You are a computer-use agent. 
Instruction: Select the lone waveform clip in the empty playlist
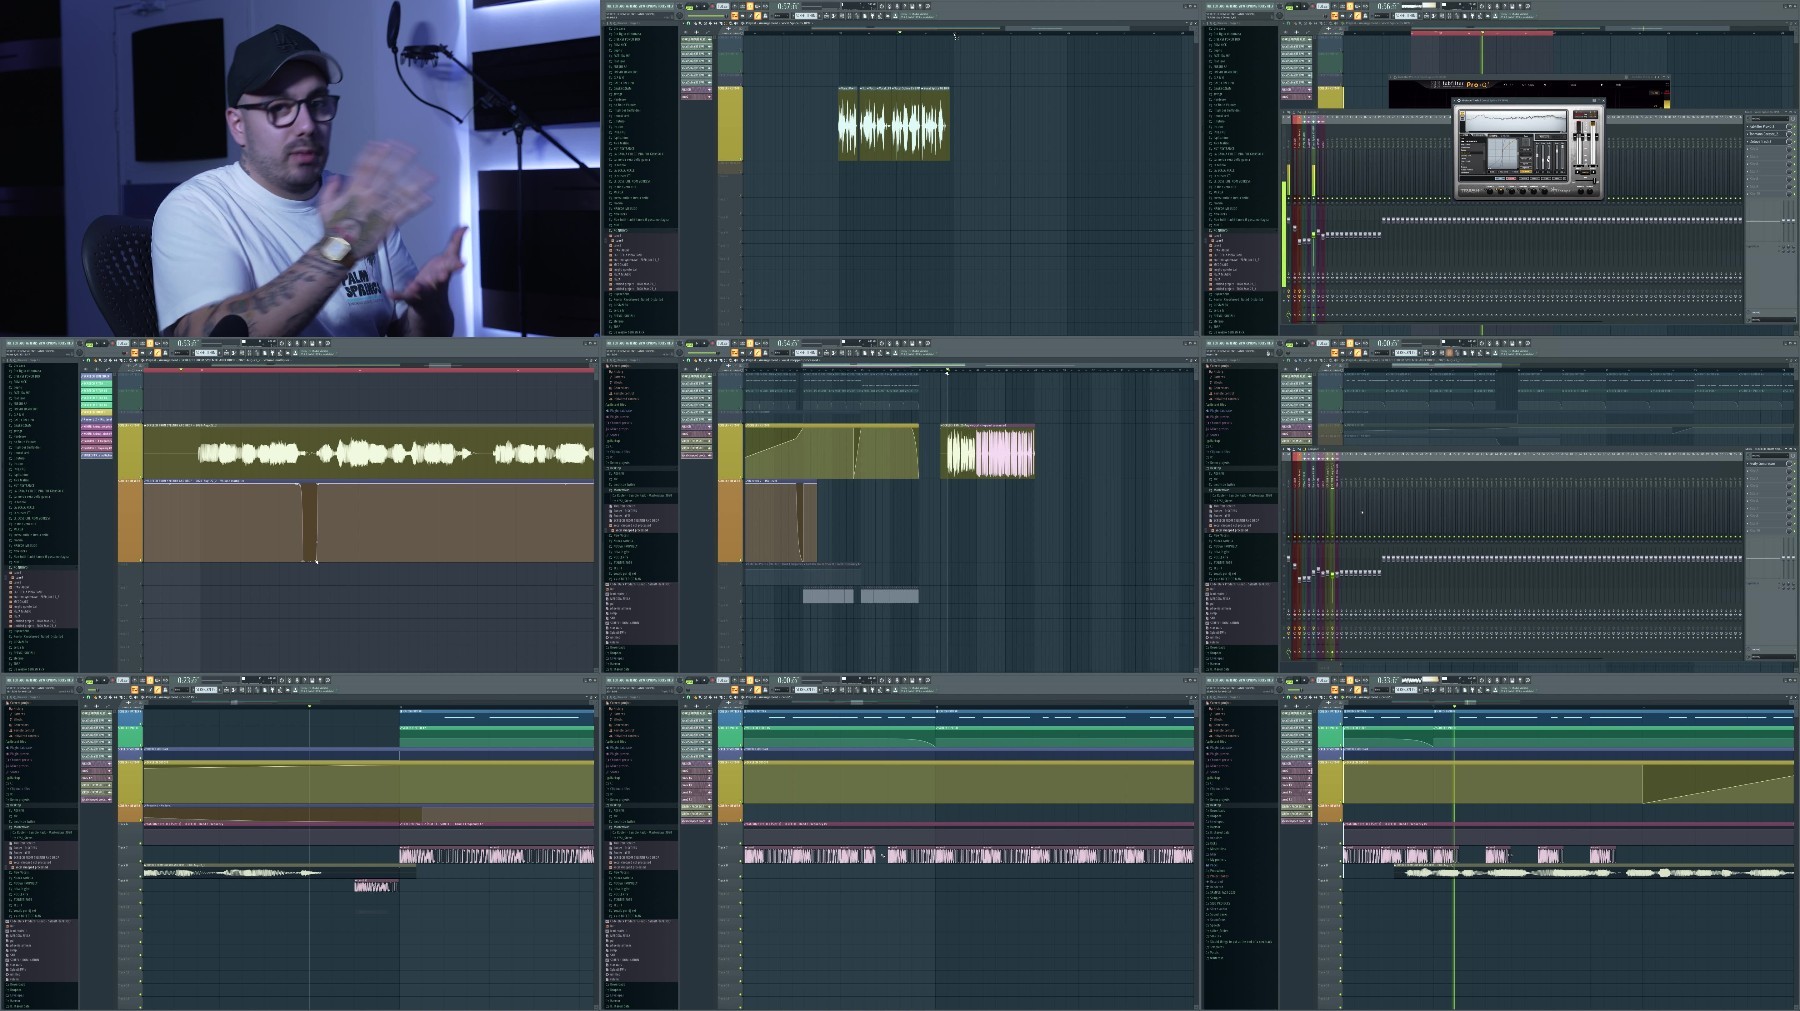pyautogui.click(x=894, y=123)
